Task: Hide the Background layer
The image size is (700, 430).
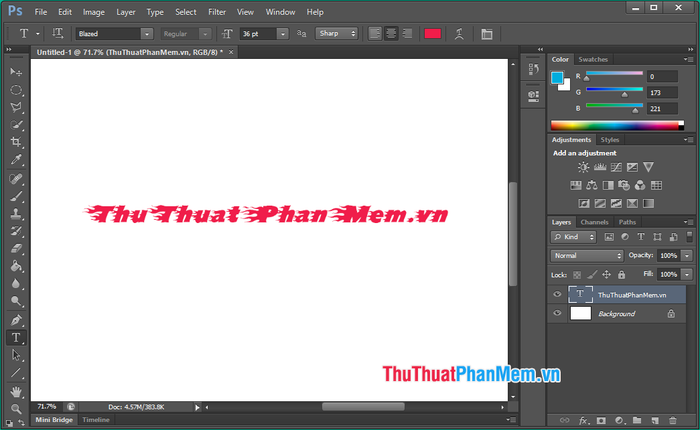Action: pos(557,313)
